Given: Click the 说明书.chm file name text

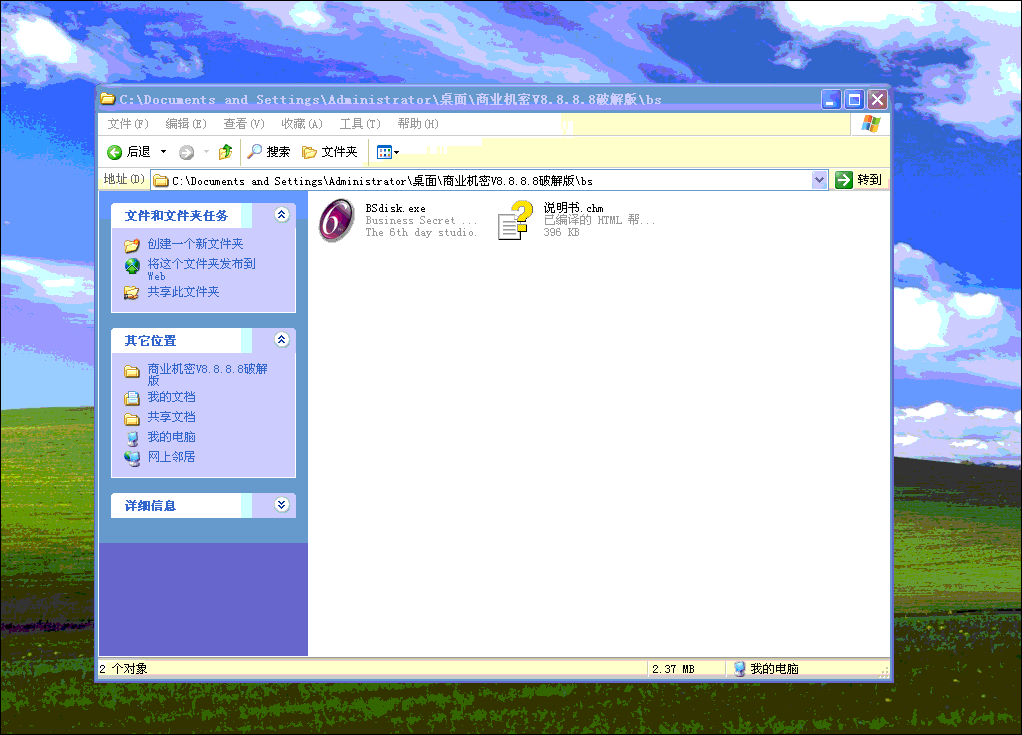Looking at the screenshot, I should click(574, 208).
